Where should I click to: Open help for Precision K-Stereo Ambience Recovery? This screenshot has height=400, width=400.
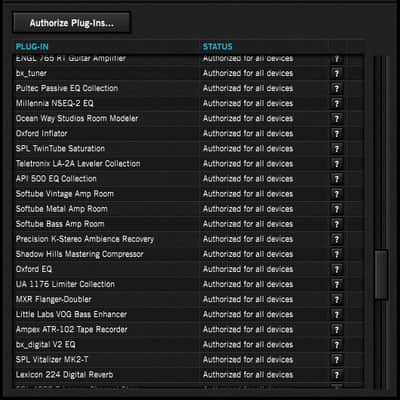337,239
